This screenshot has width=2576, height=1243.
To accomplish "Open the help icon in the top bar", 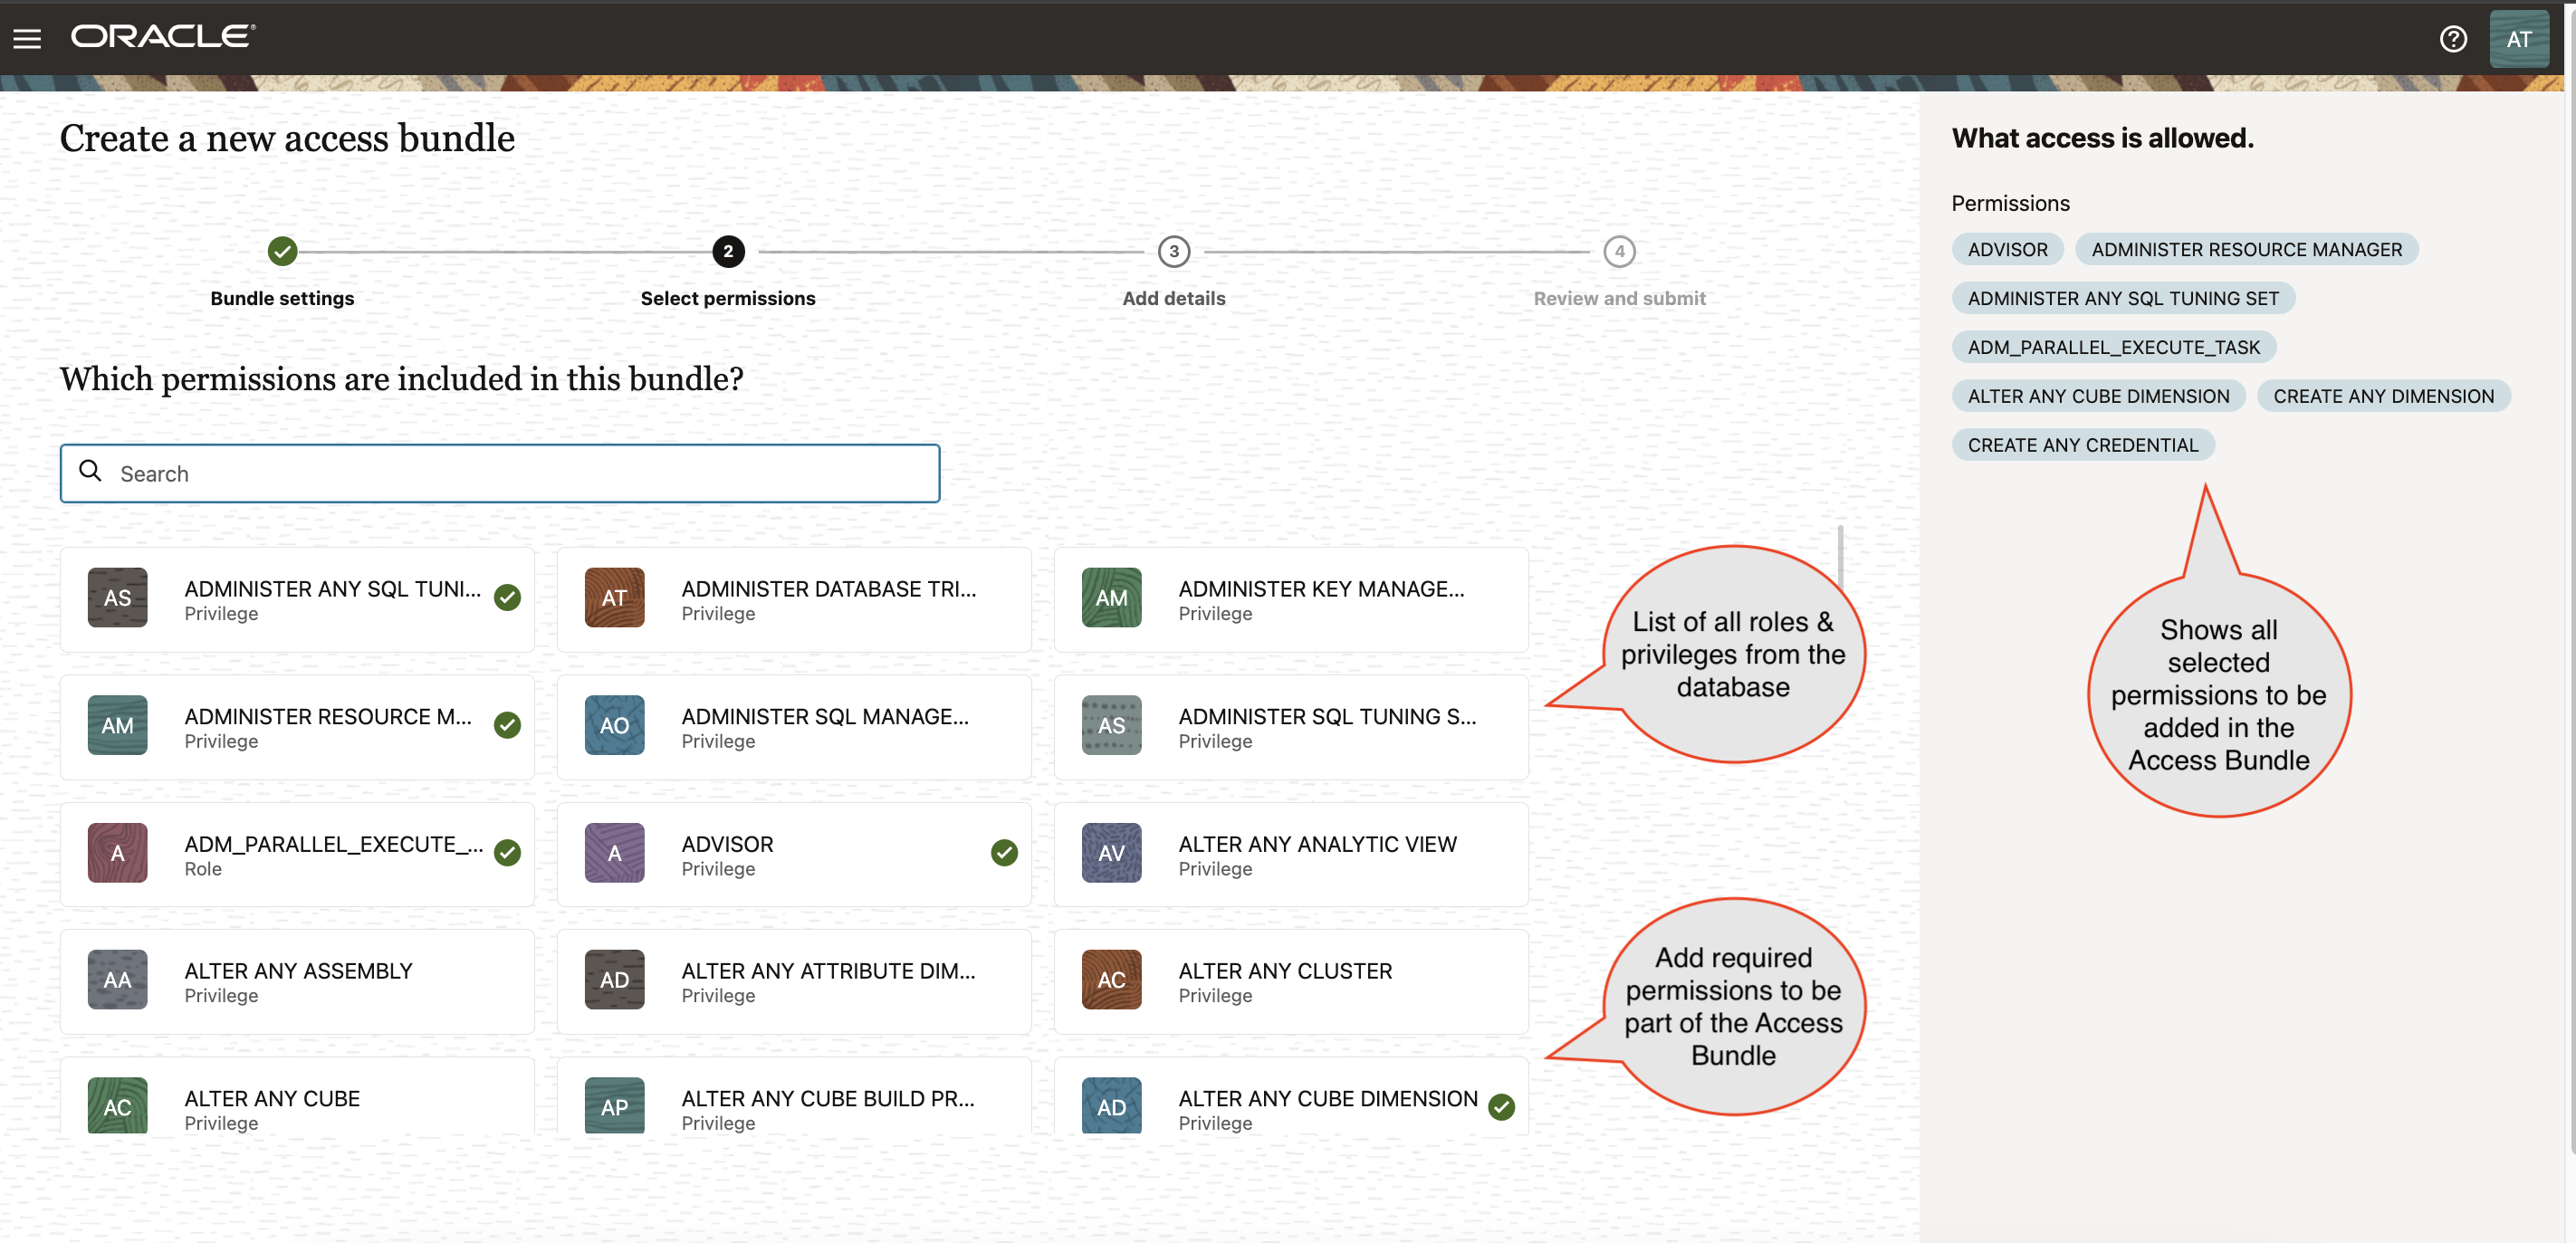I will tap(2453, 38).
